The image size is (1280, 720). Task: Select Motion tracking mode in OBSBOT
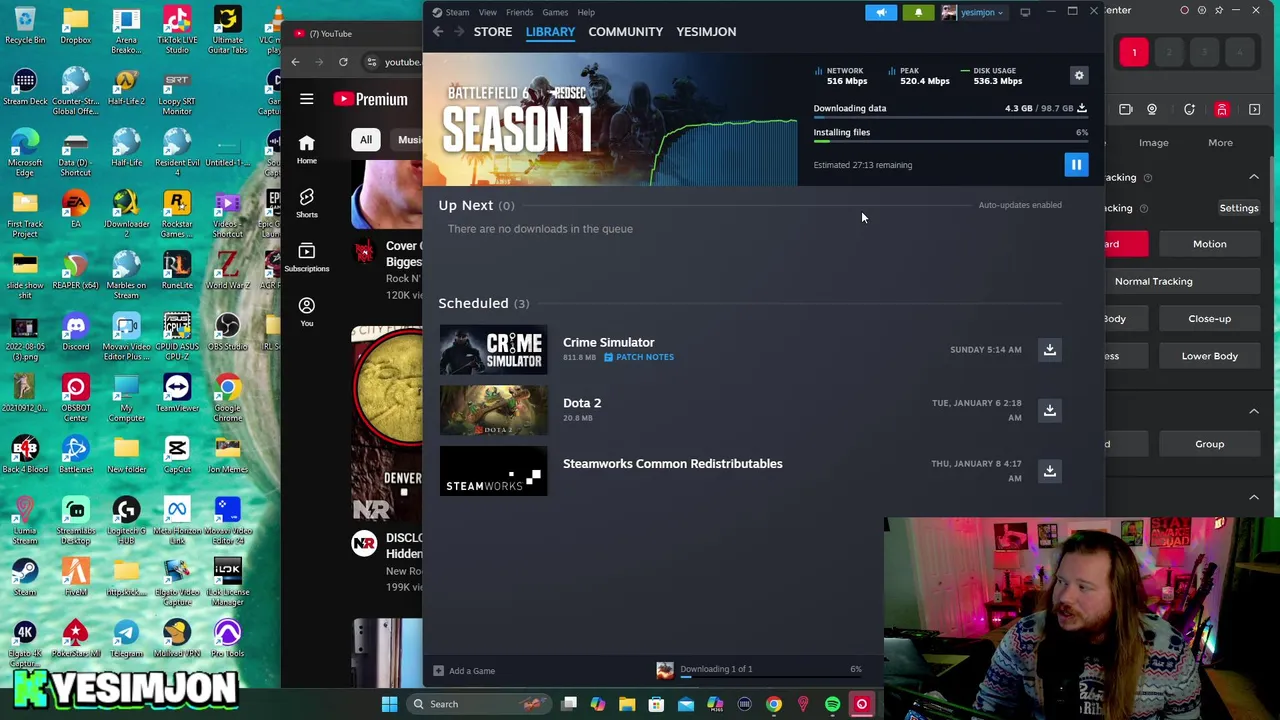tap(1209, 244)
